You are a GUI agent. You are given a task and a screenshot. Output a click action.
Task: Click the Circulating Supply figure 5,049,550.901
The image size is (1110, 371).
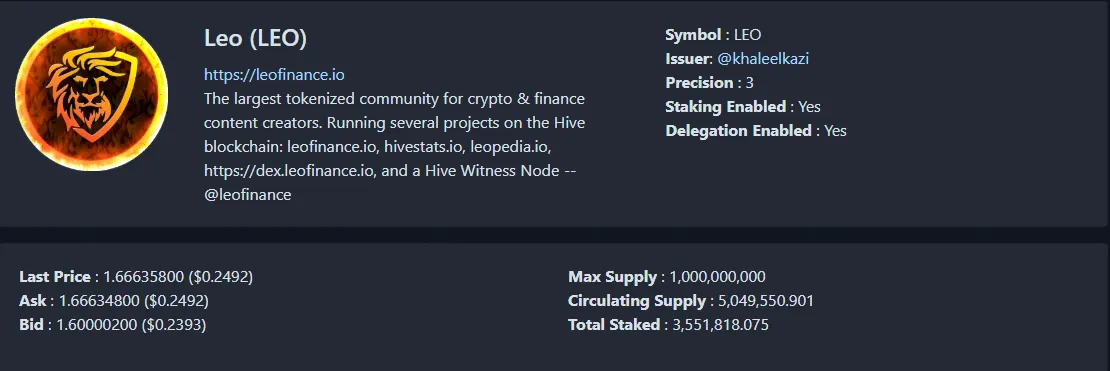pos(766,301)
